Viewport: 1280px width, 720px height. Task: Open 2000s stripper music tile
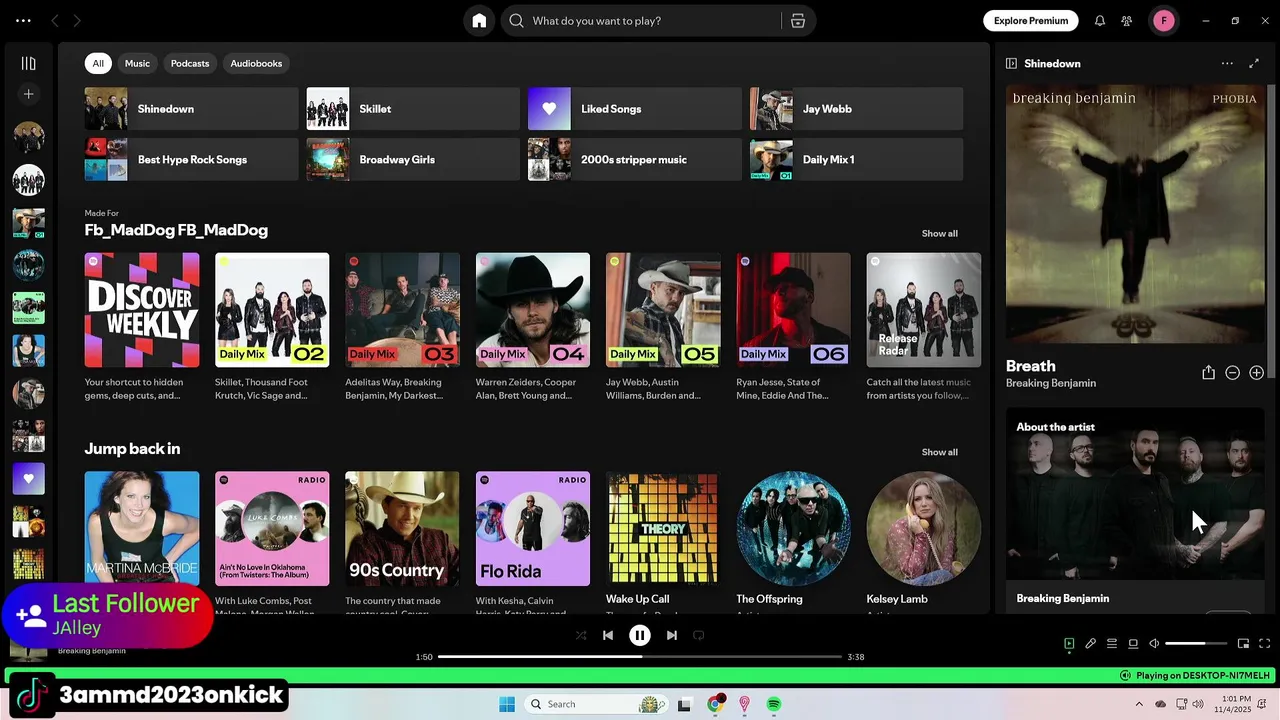coord(635,159)
